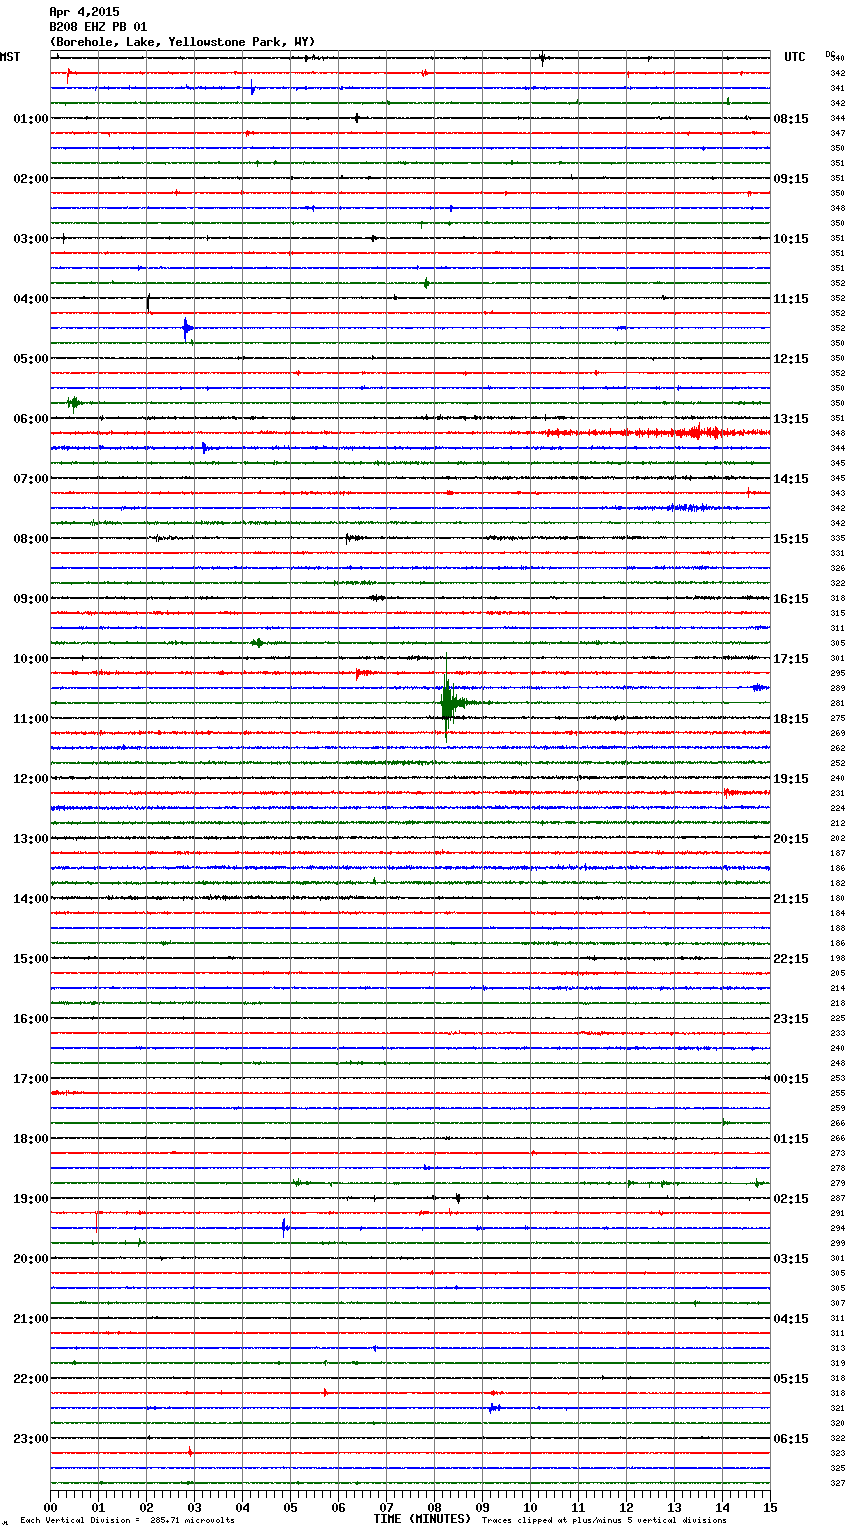Click the 'Traces clipped at plus/minus 5 vertical divisions' note
Screen dimensions: 850x1534
(604, 1520)
